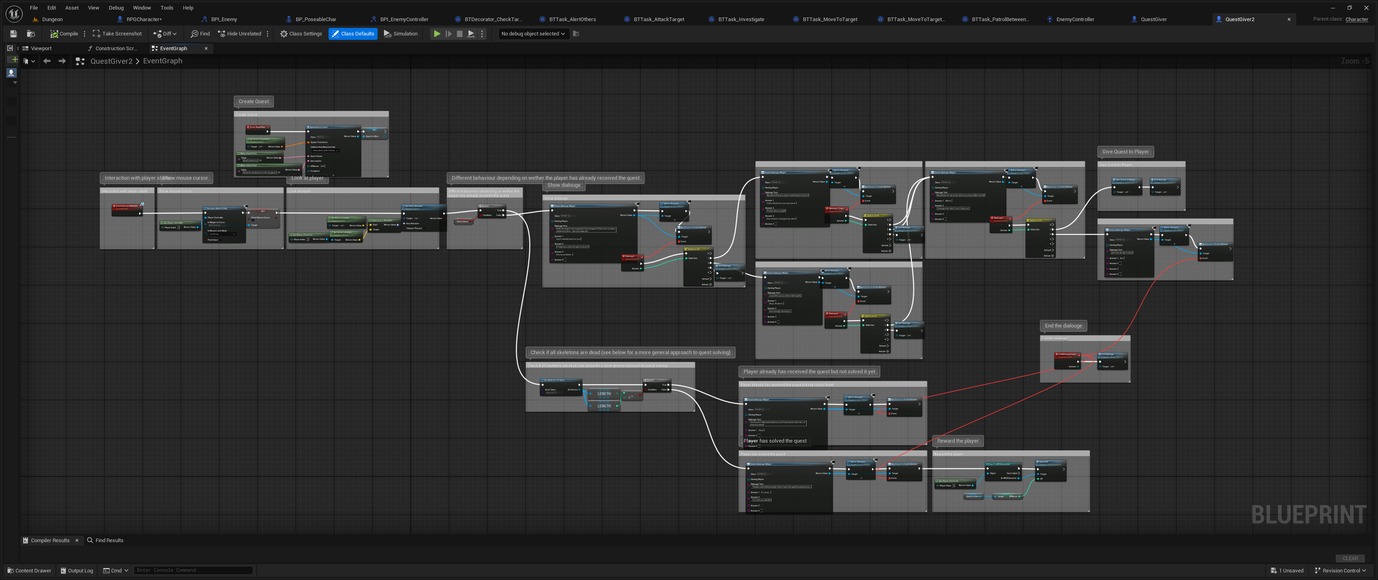The height and width of the screenshot is (580, 1378).
Task: Click the green Play button
Action: tap(436, 34)
